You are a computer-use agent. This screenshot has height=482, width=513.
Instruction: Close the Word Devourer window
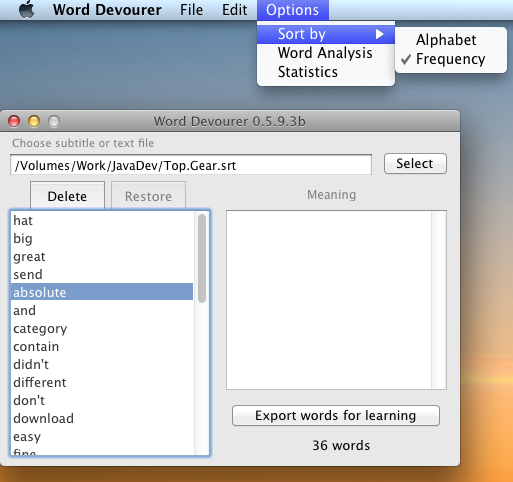pos(14,121)
